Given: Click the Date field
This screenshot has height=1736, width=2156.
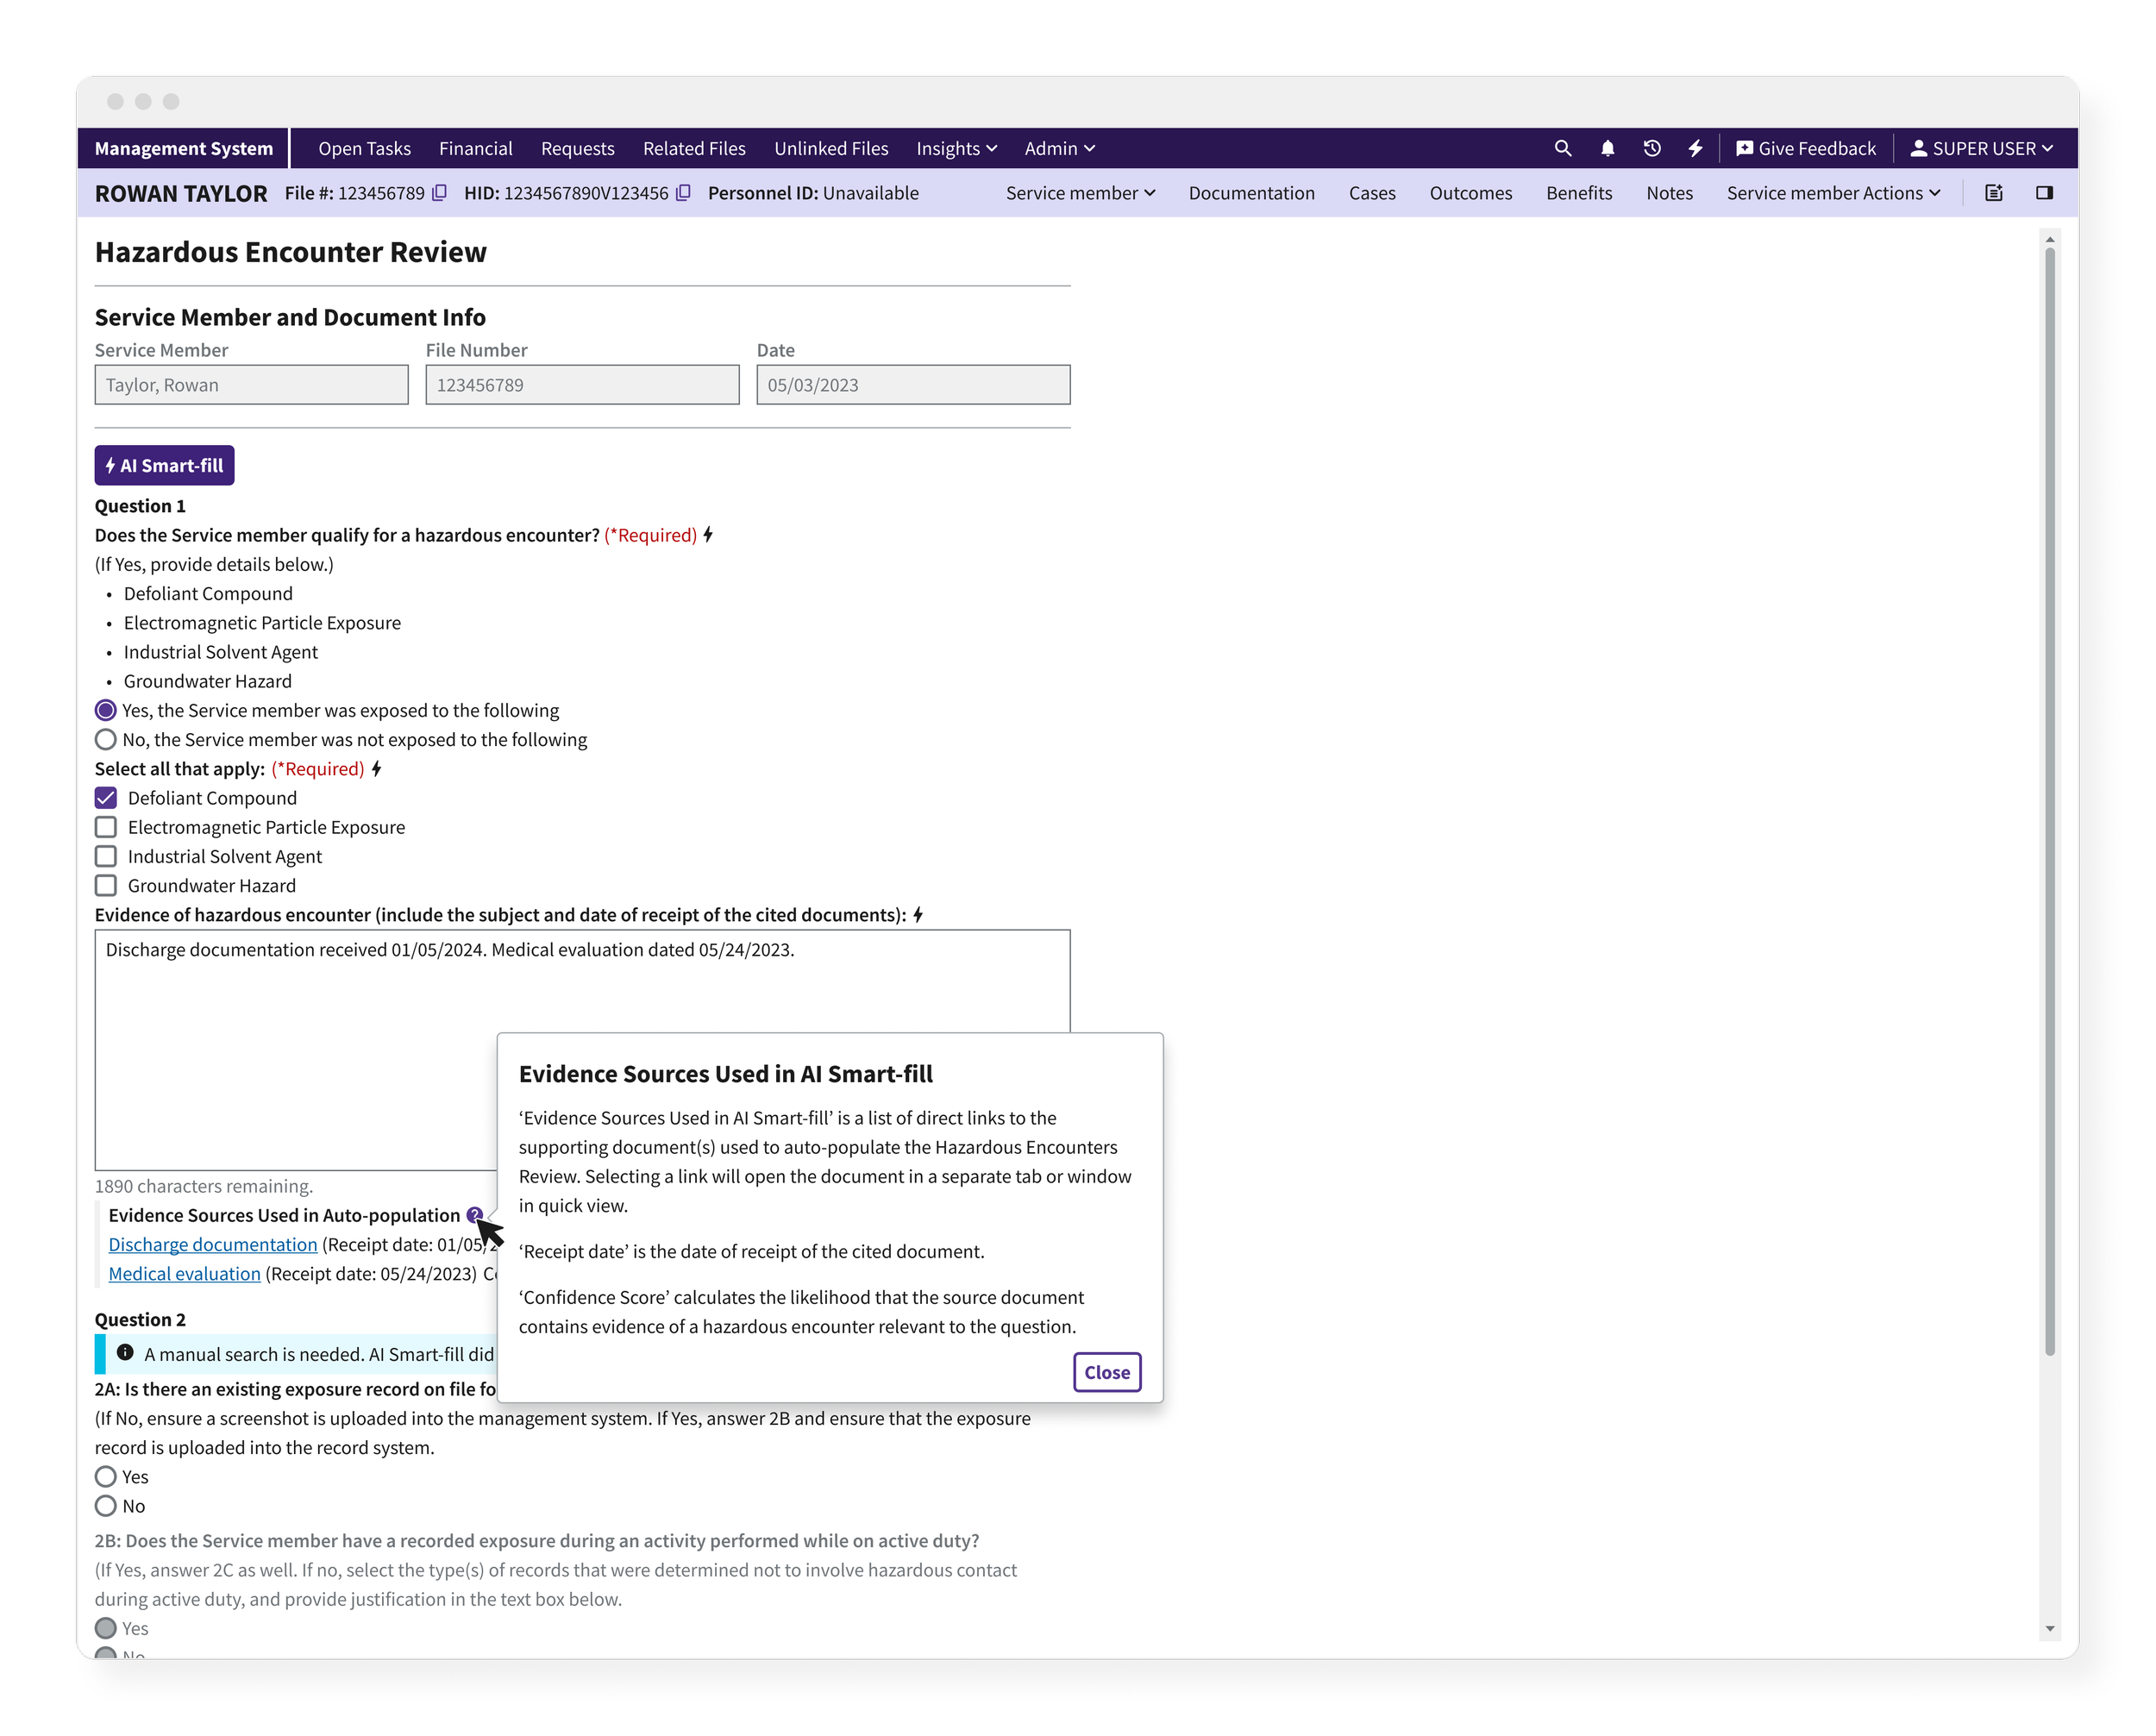Looking at the screenshot, I should 912,384.
